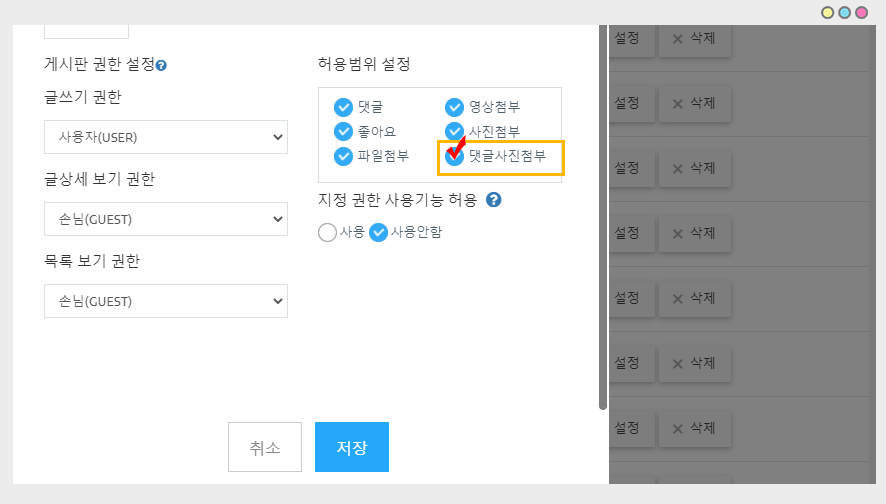This screenshot has width=886, height=504.
Task: Click help icon next to 지정 권한 사용기능 허용
Action: [493, 200]
